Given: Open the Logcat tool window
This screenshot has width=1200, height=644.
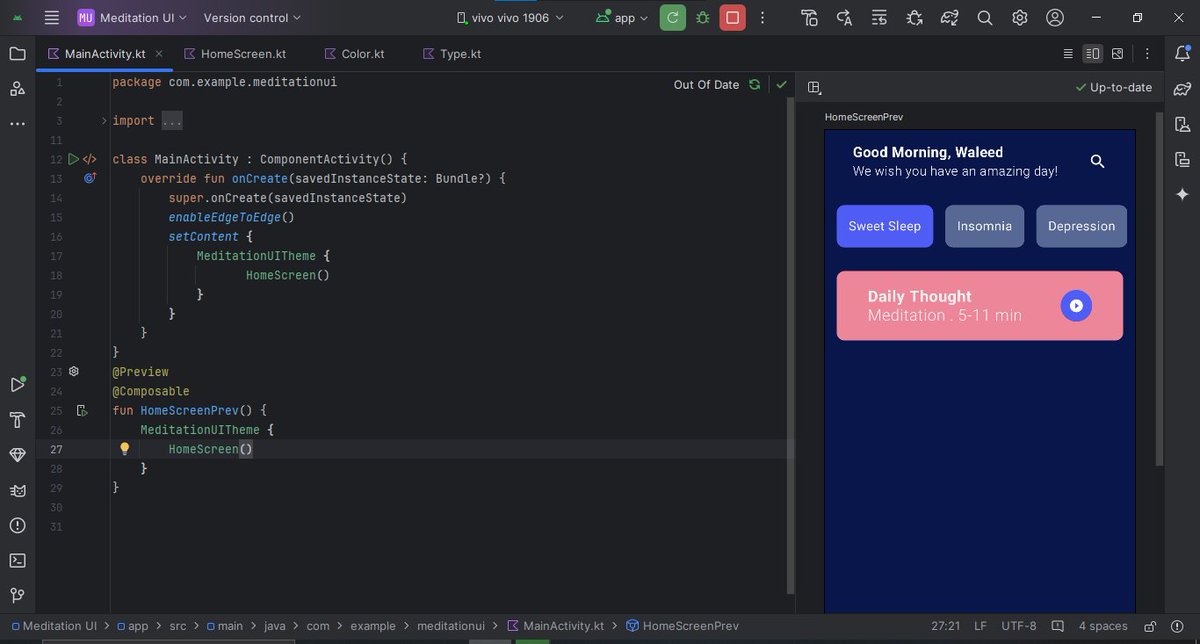Looking at the screenshot, I should tap(17, 490).
